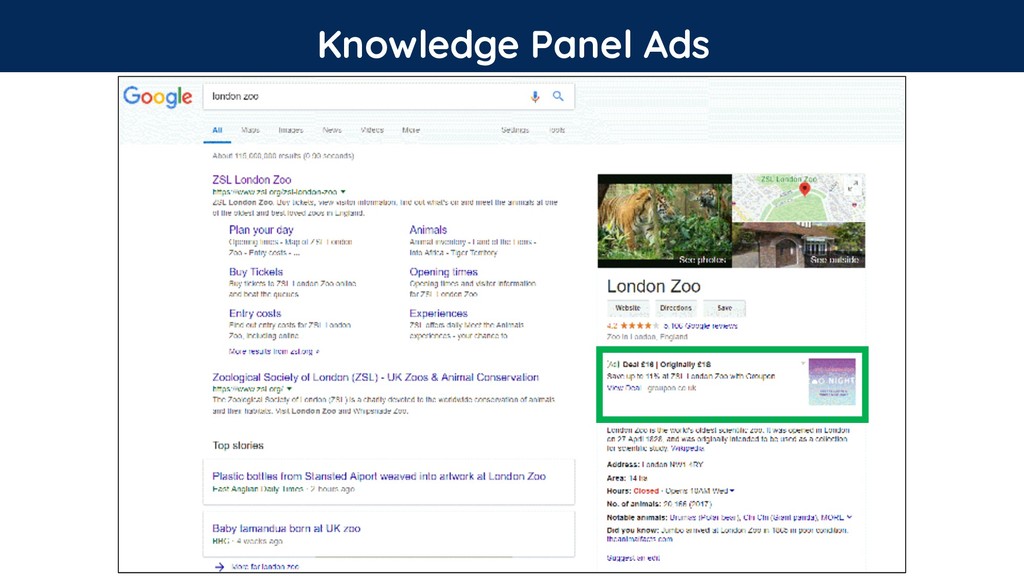Image resolution: width=1024 pixels, height=576 pixels.
Task: Open the Plan your day sitelink
Action: coord(261,230)
